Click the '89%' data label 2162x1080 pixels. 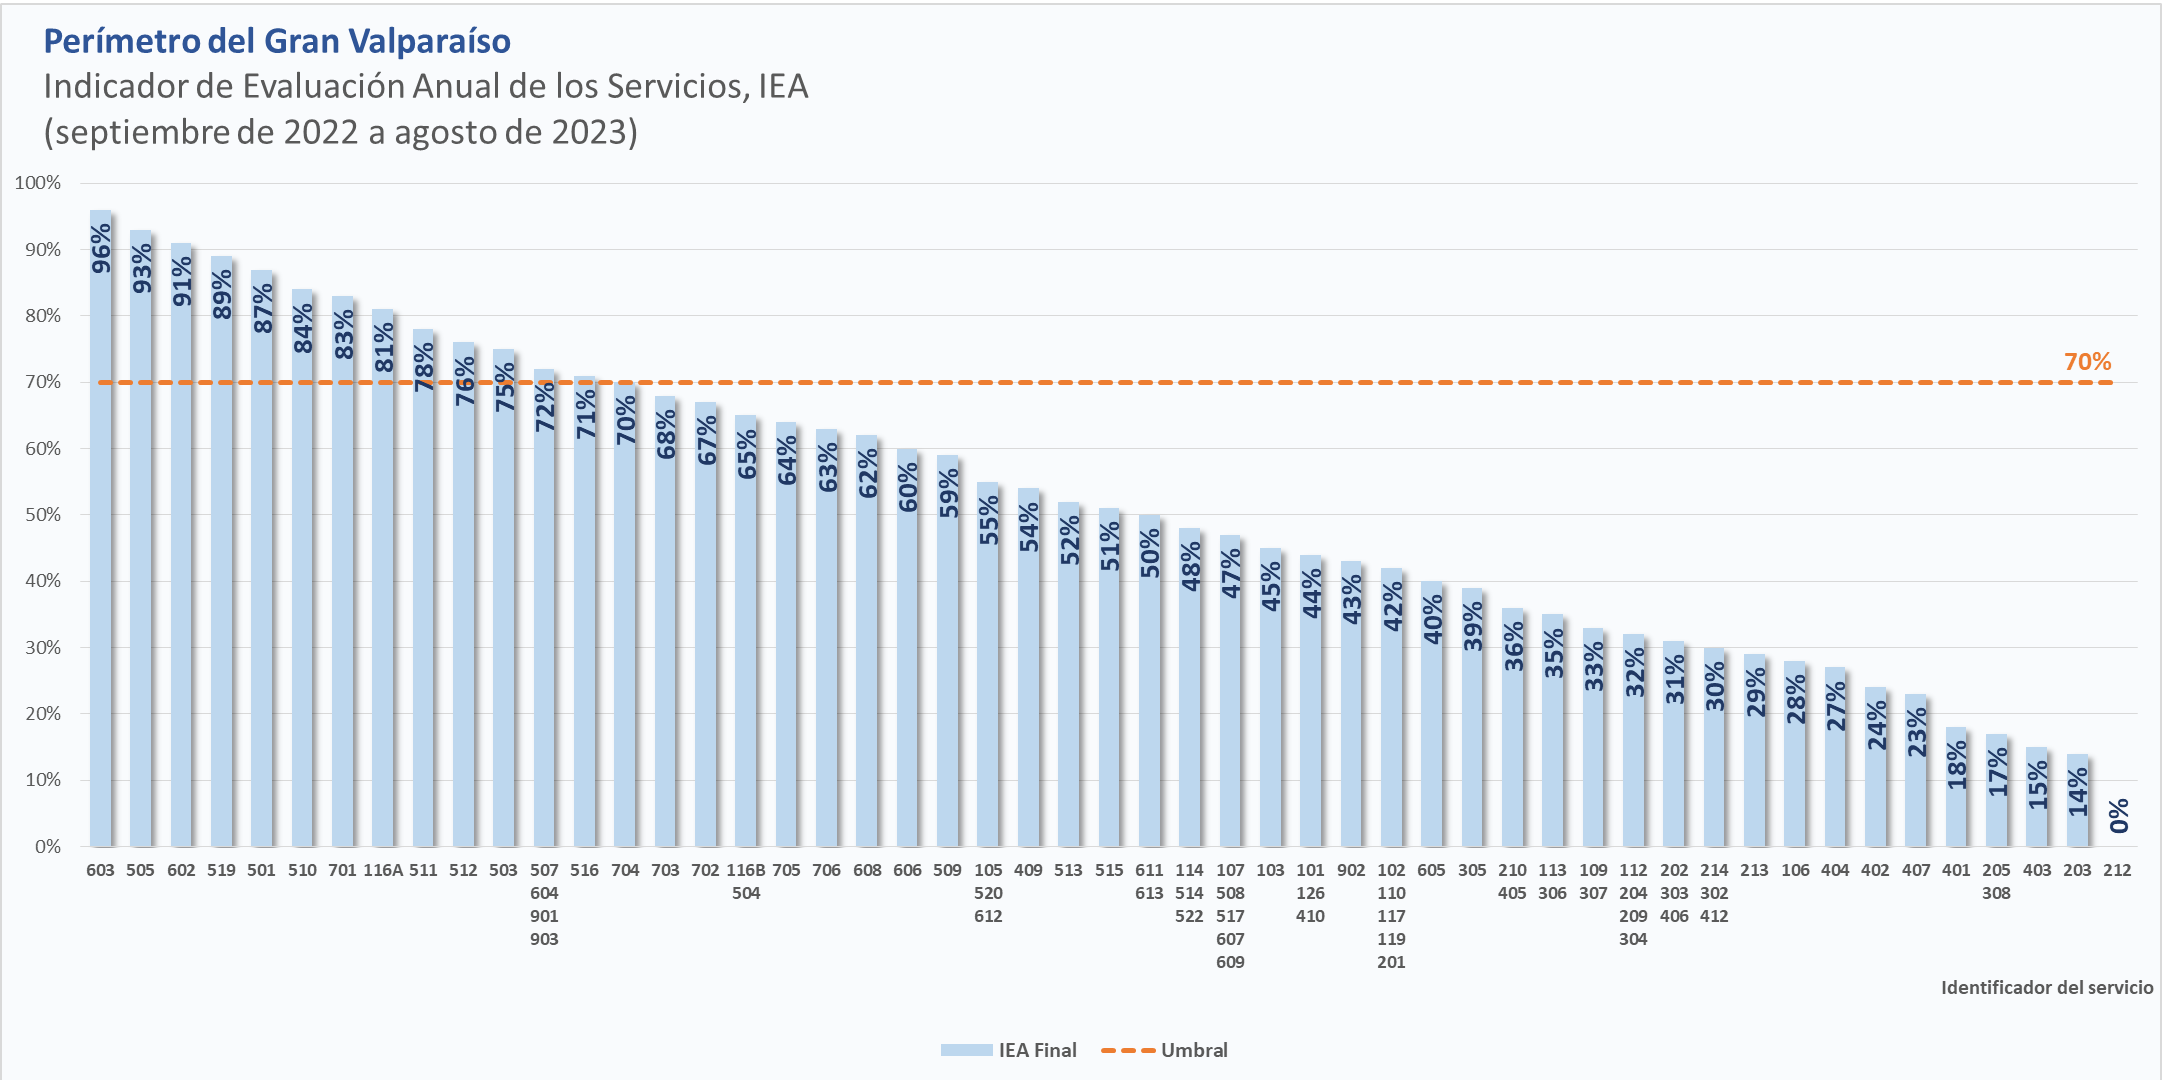pyautogui.click(x=222, y=294)
